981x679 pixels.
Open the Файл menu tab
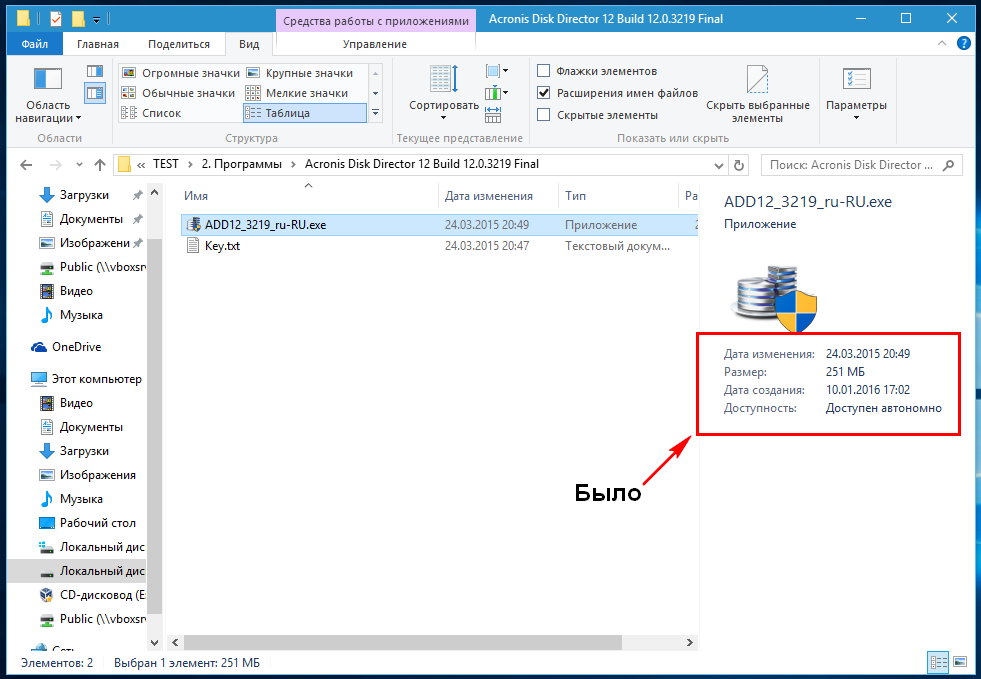(x=35, y=44)
